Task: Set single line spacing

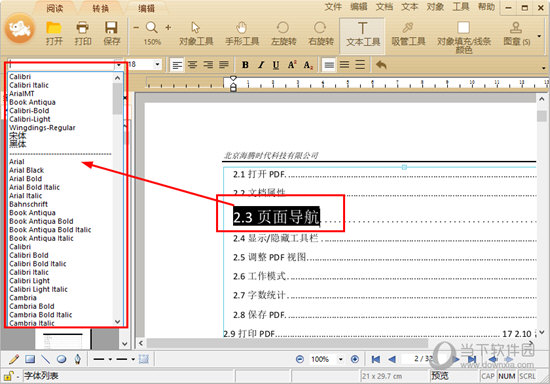Action: coord(329,65)
